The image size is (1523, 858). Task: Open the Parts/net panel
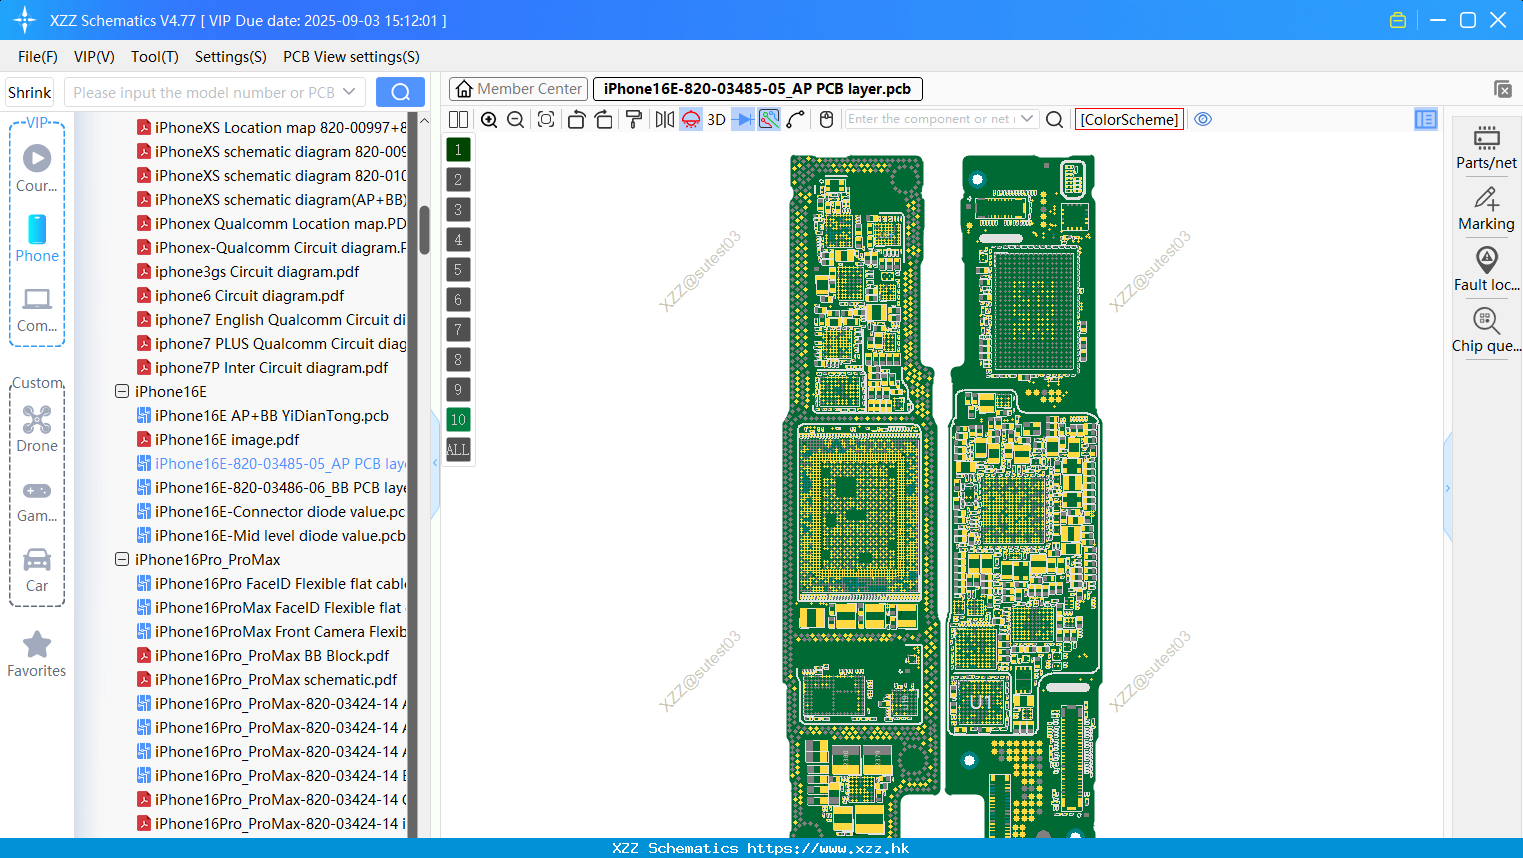point(1486,147)
